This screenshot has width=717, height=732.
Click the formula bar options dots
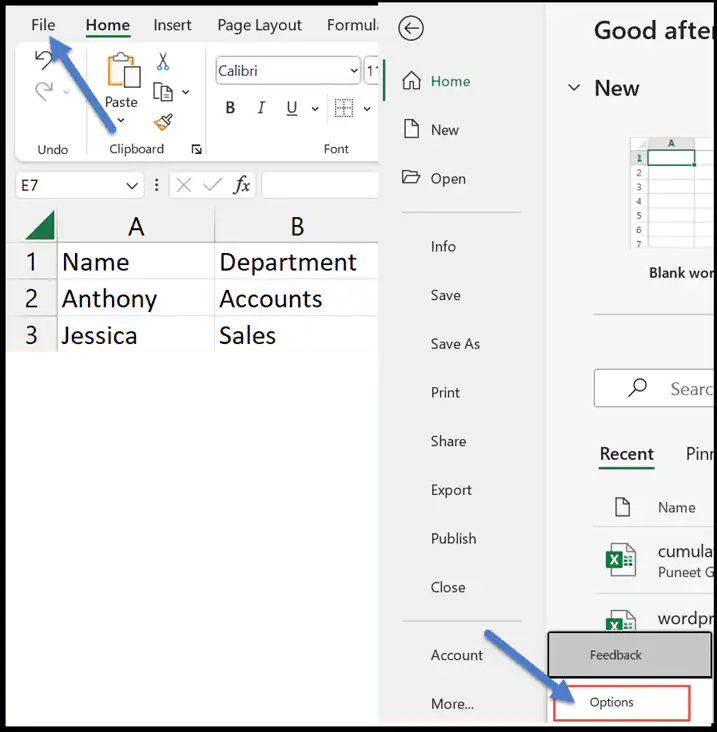click(x=156, y=185)
